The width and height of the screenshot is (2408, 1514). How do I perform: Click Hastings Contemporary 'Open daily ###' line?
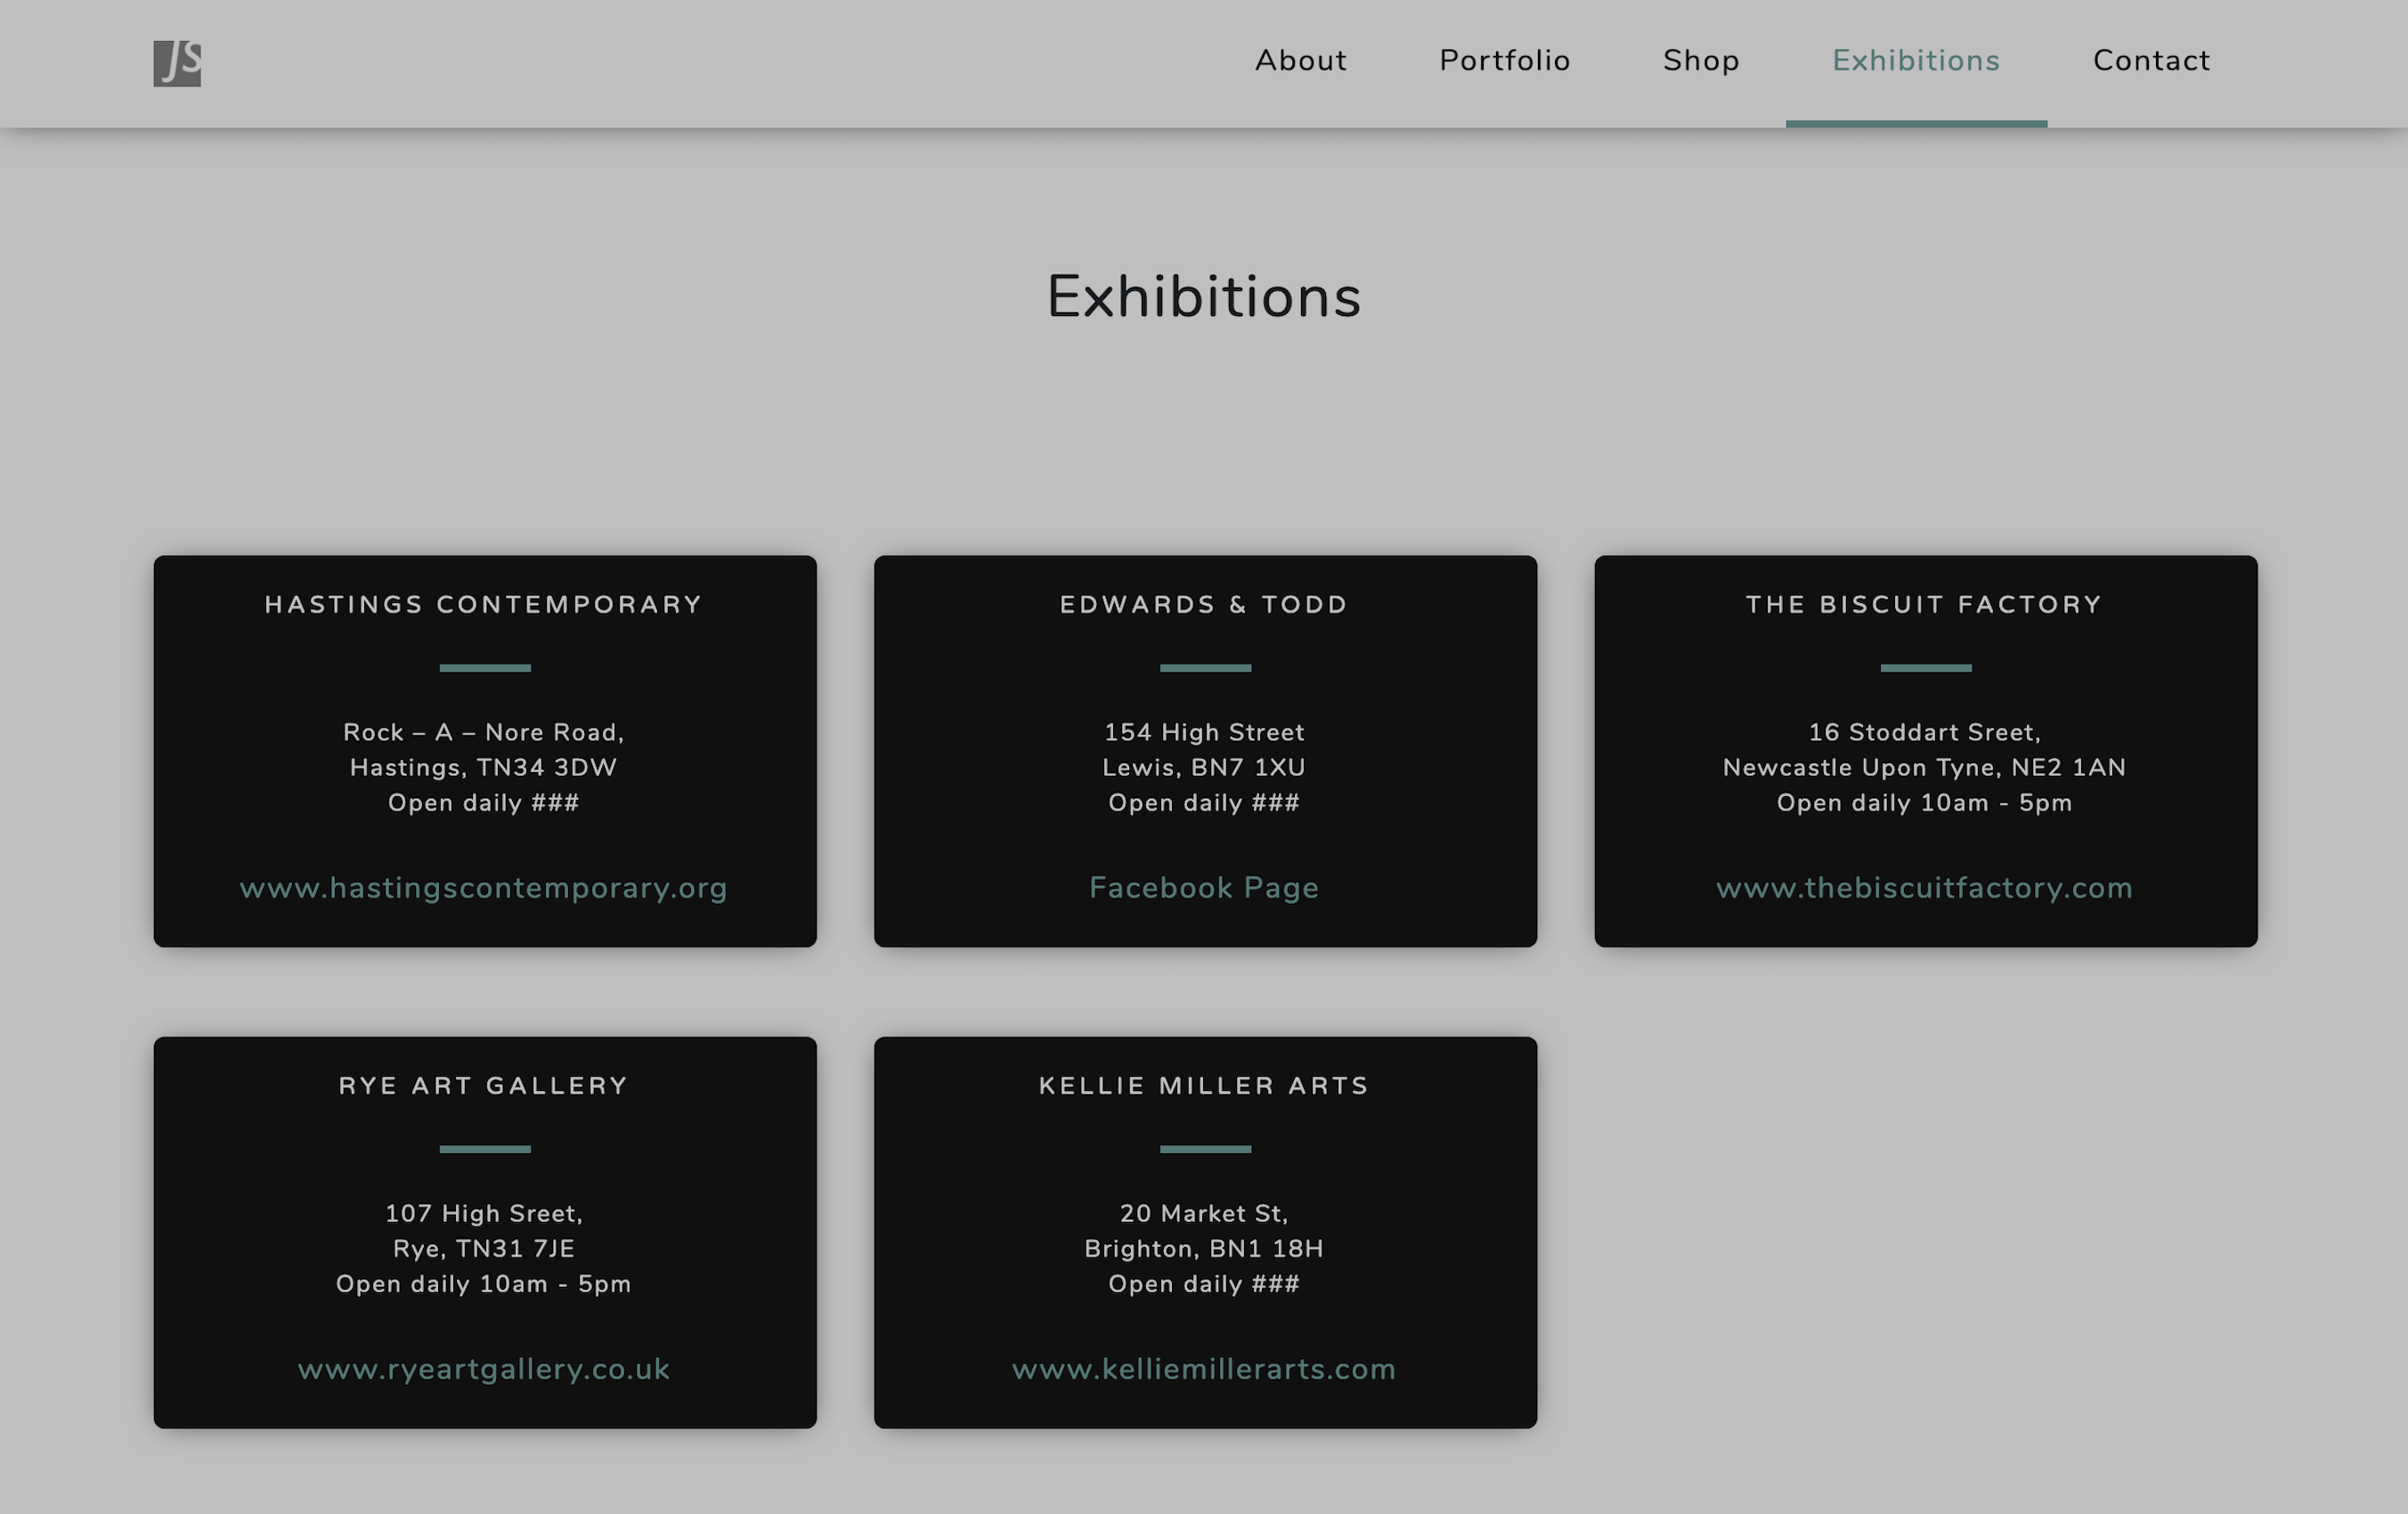click(x=484, y=803)
